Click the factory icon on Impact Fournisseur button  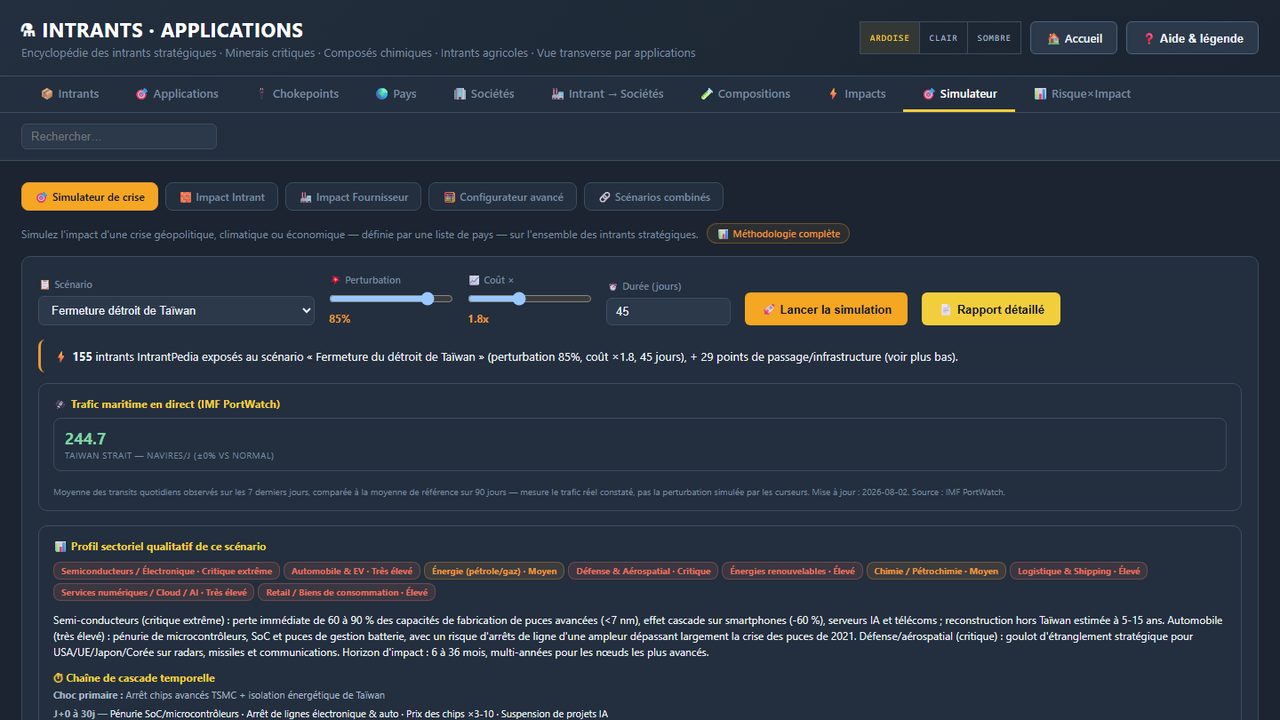pos(305,197)
